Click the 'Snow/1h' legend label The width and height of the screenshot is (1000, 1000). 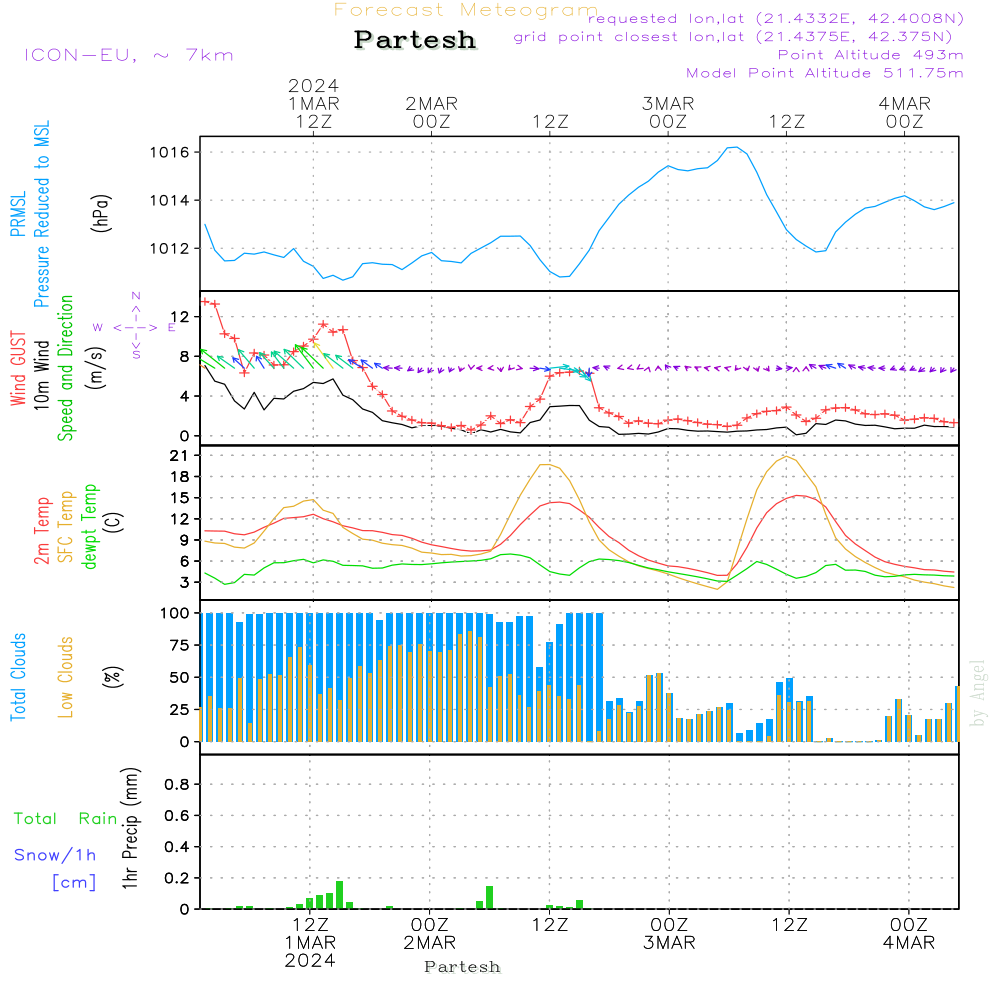55,855
